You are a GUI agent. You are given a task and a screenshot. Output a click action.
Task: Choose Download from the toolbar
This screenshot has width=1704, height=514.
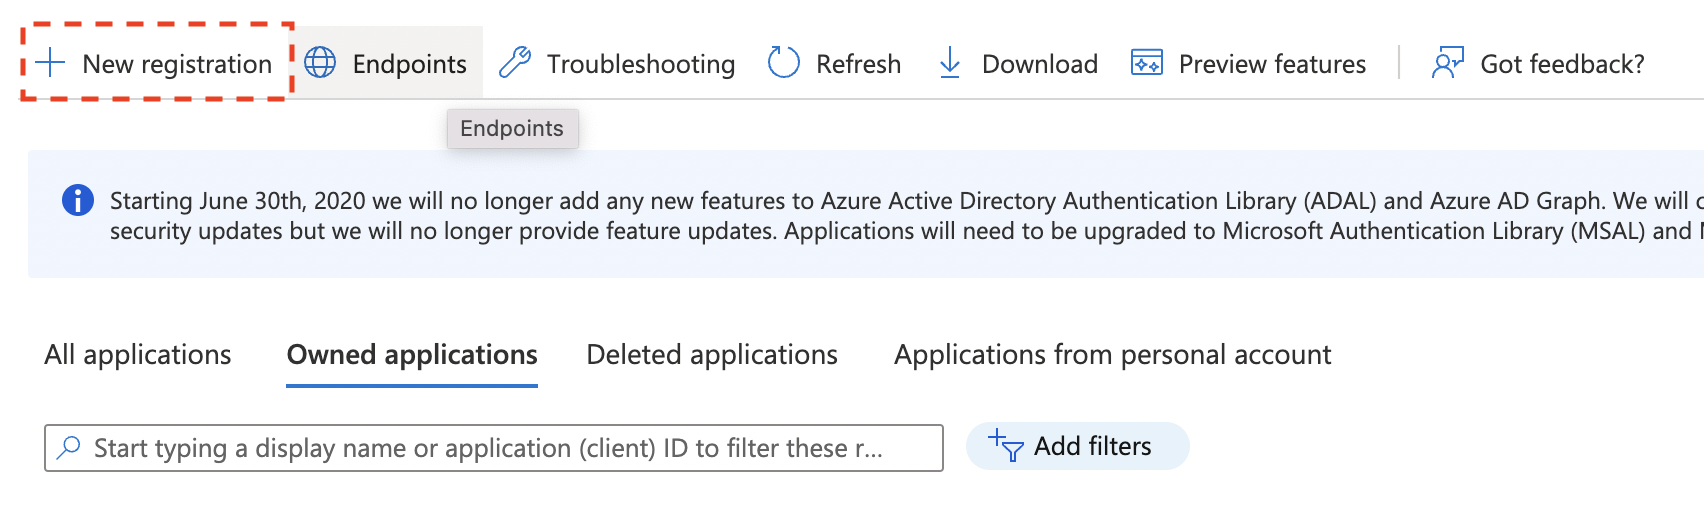1018,63
